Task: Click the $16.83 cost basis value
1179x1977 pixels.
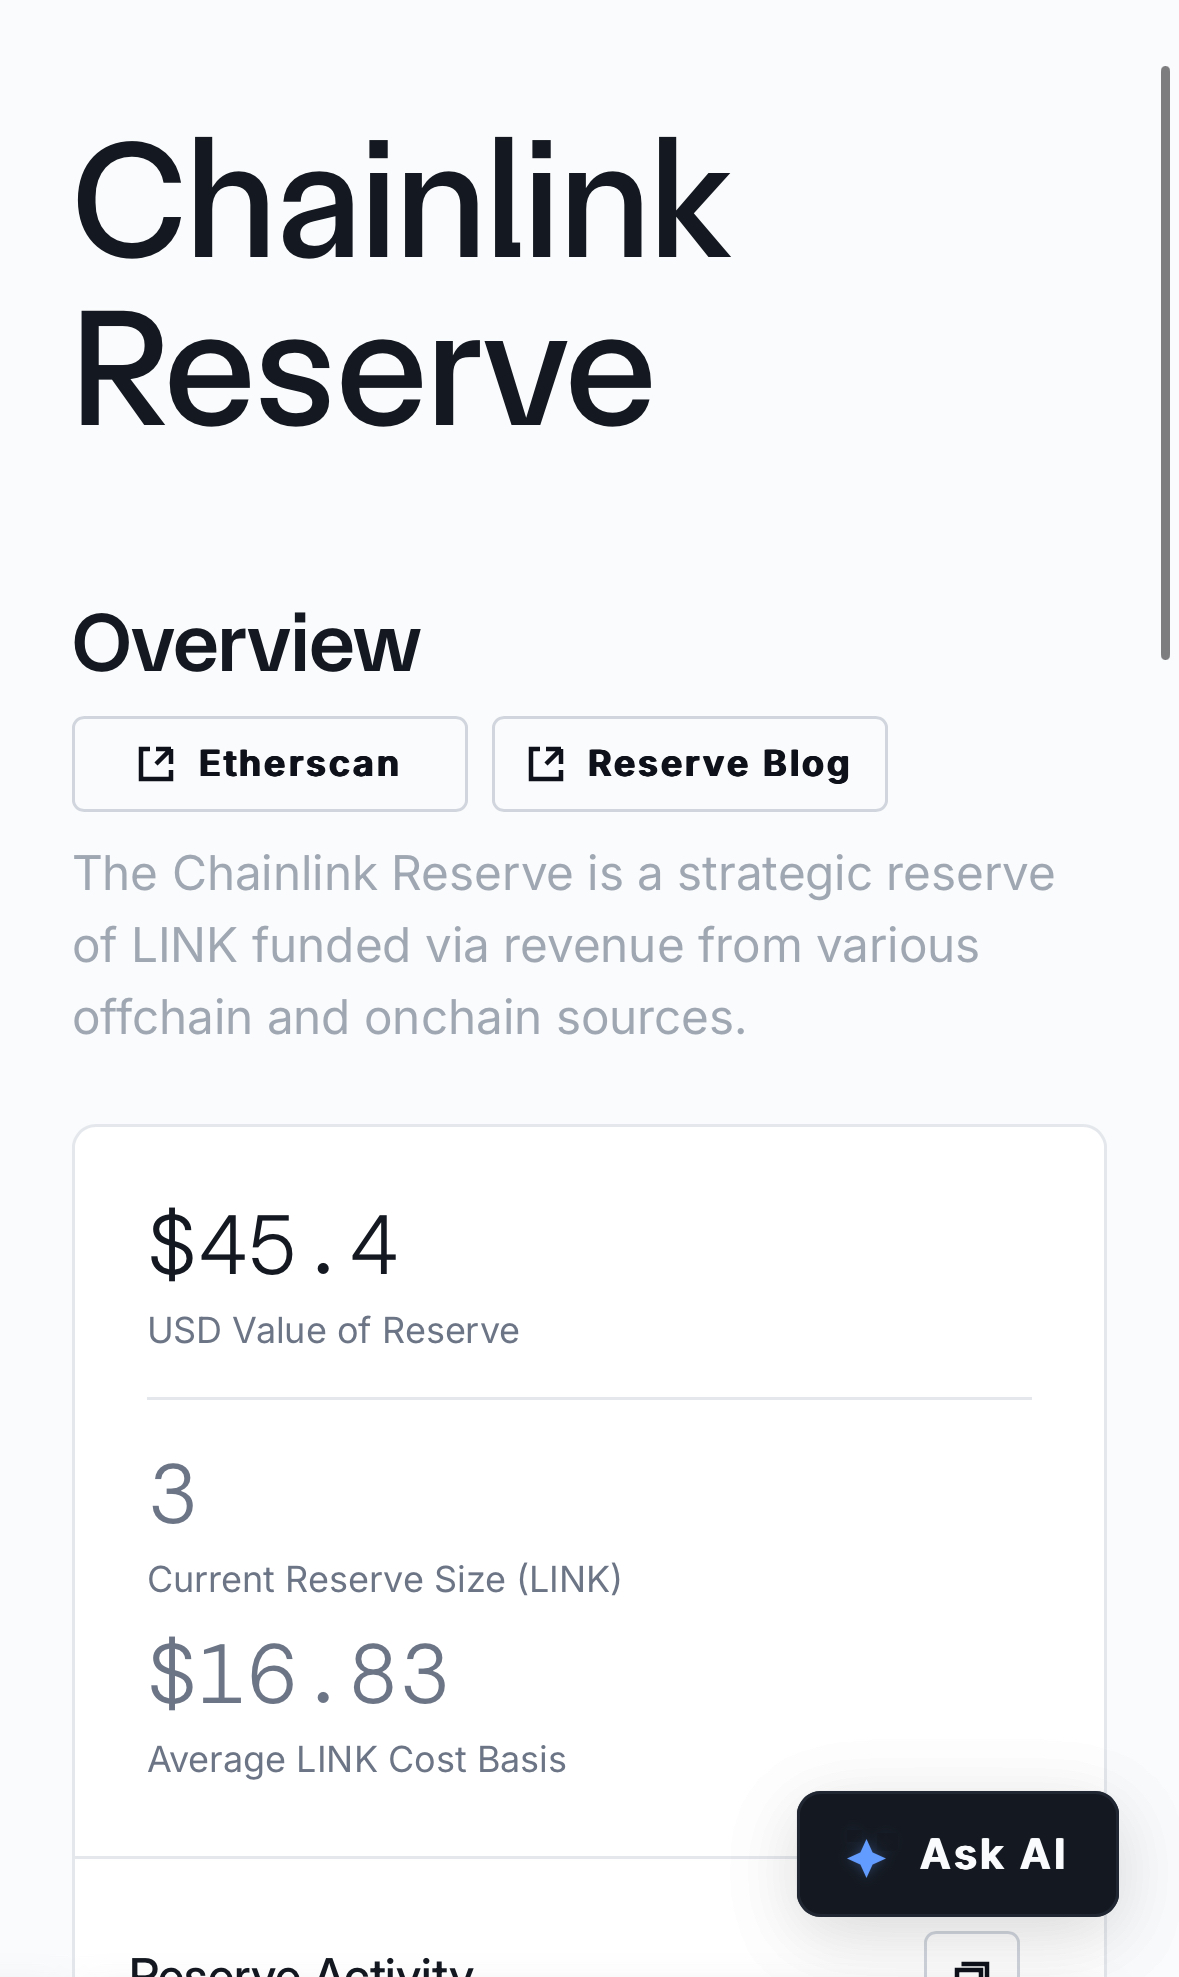Action: coord(298,1674)
